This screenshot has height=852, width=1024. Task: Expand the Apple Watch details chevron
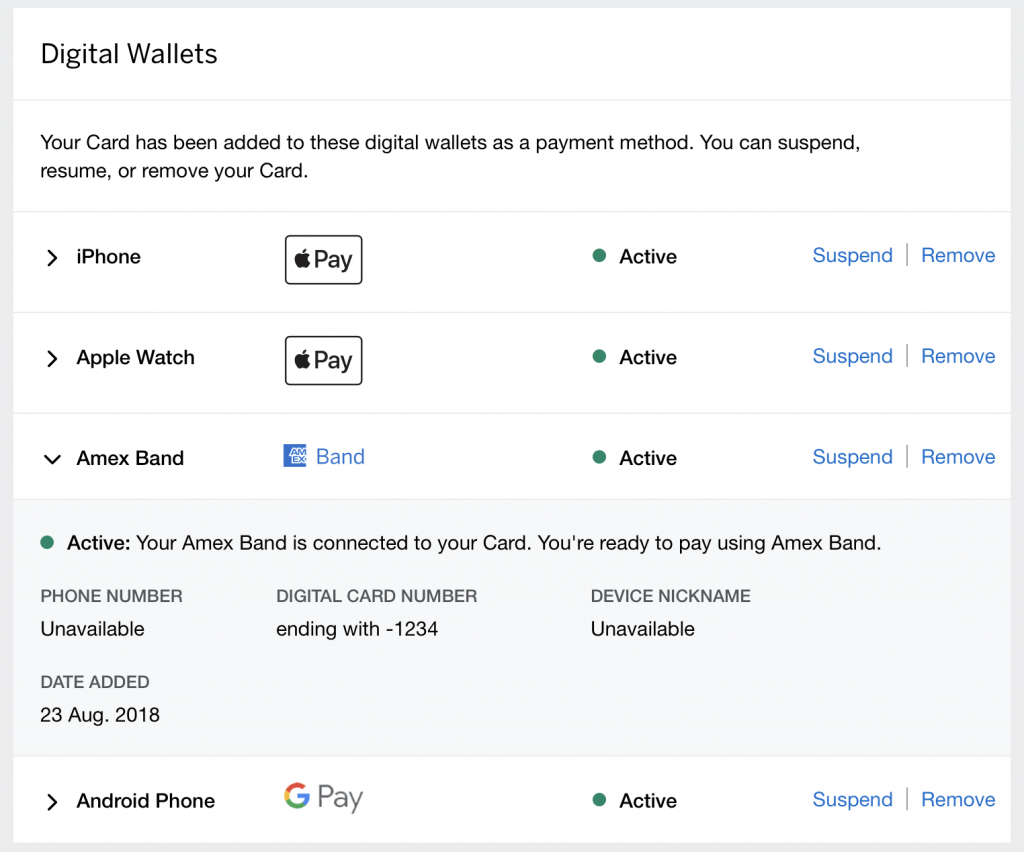(x=52, y=358)
